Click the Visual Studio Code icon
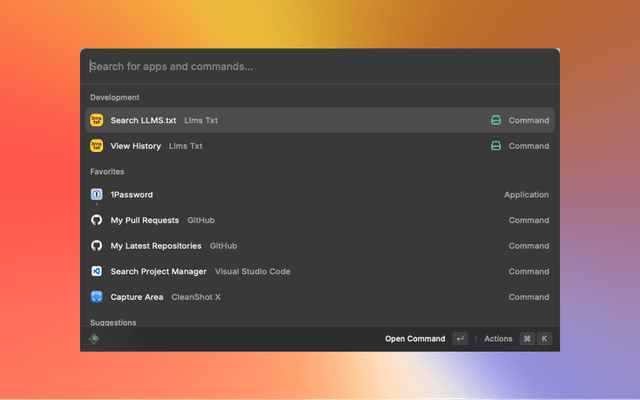This screenshot has height=400, width=640. 97,271
